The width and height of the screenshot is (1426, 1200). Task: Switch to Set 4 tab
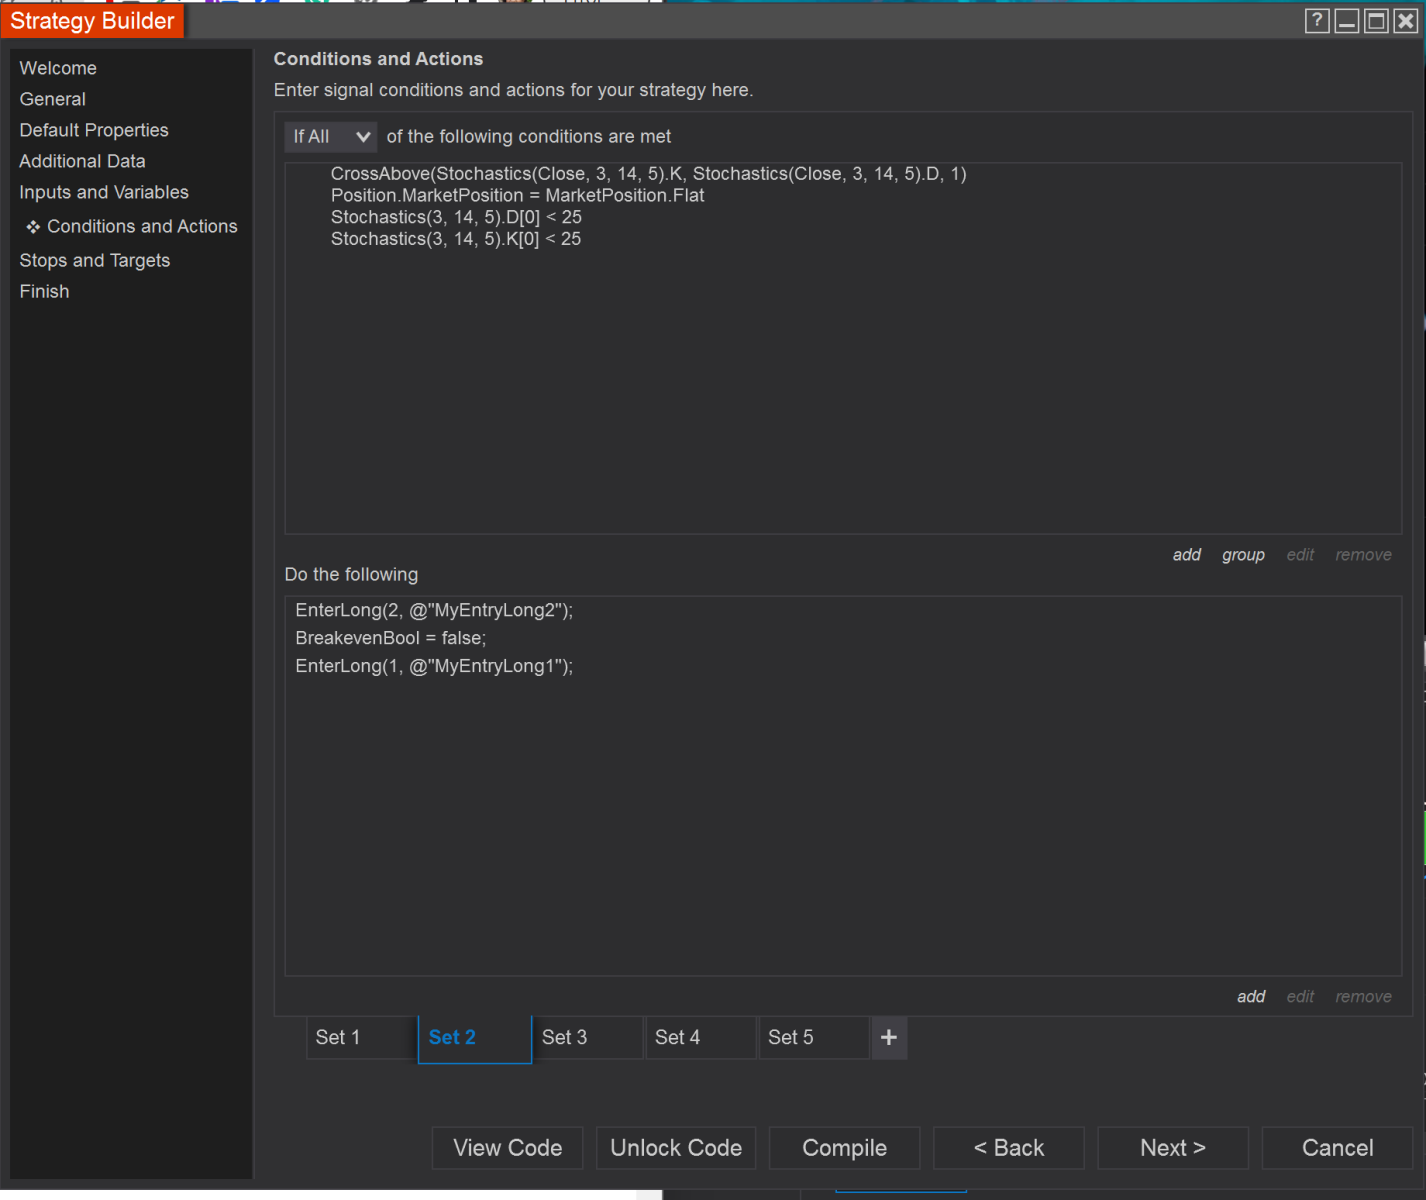tap(701, 1038)
